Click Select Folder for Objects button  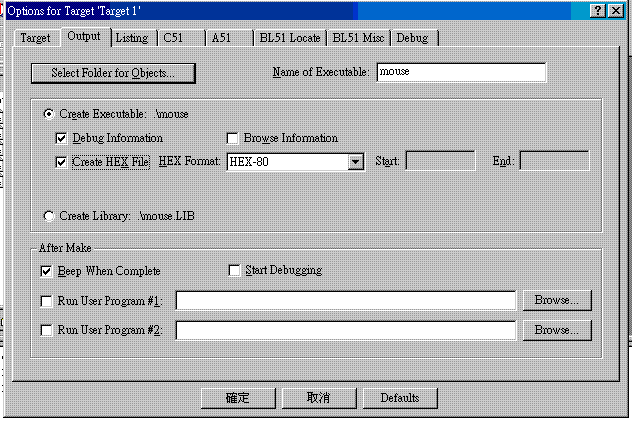pyautogui.click(x=112, y=73)
